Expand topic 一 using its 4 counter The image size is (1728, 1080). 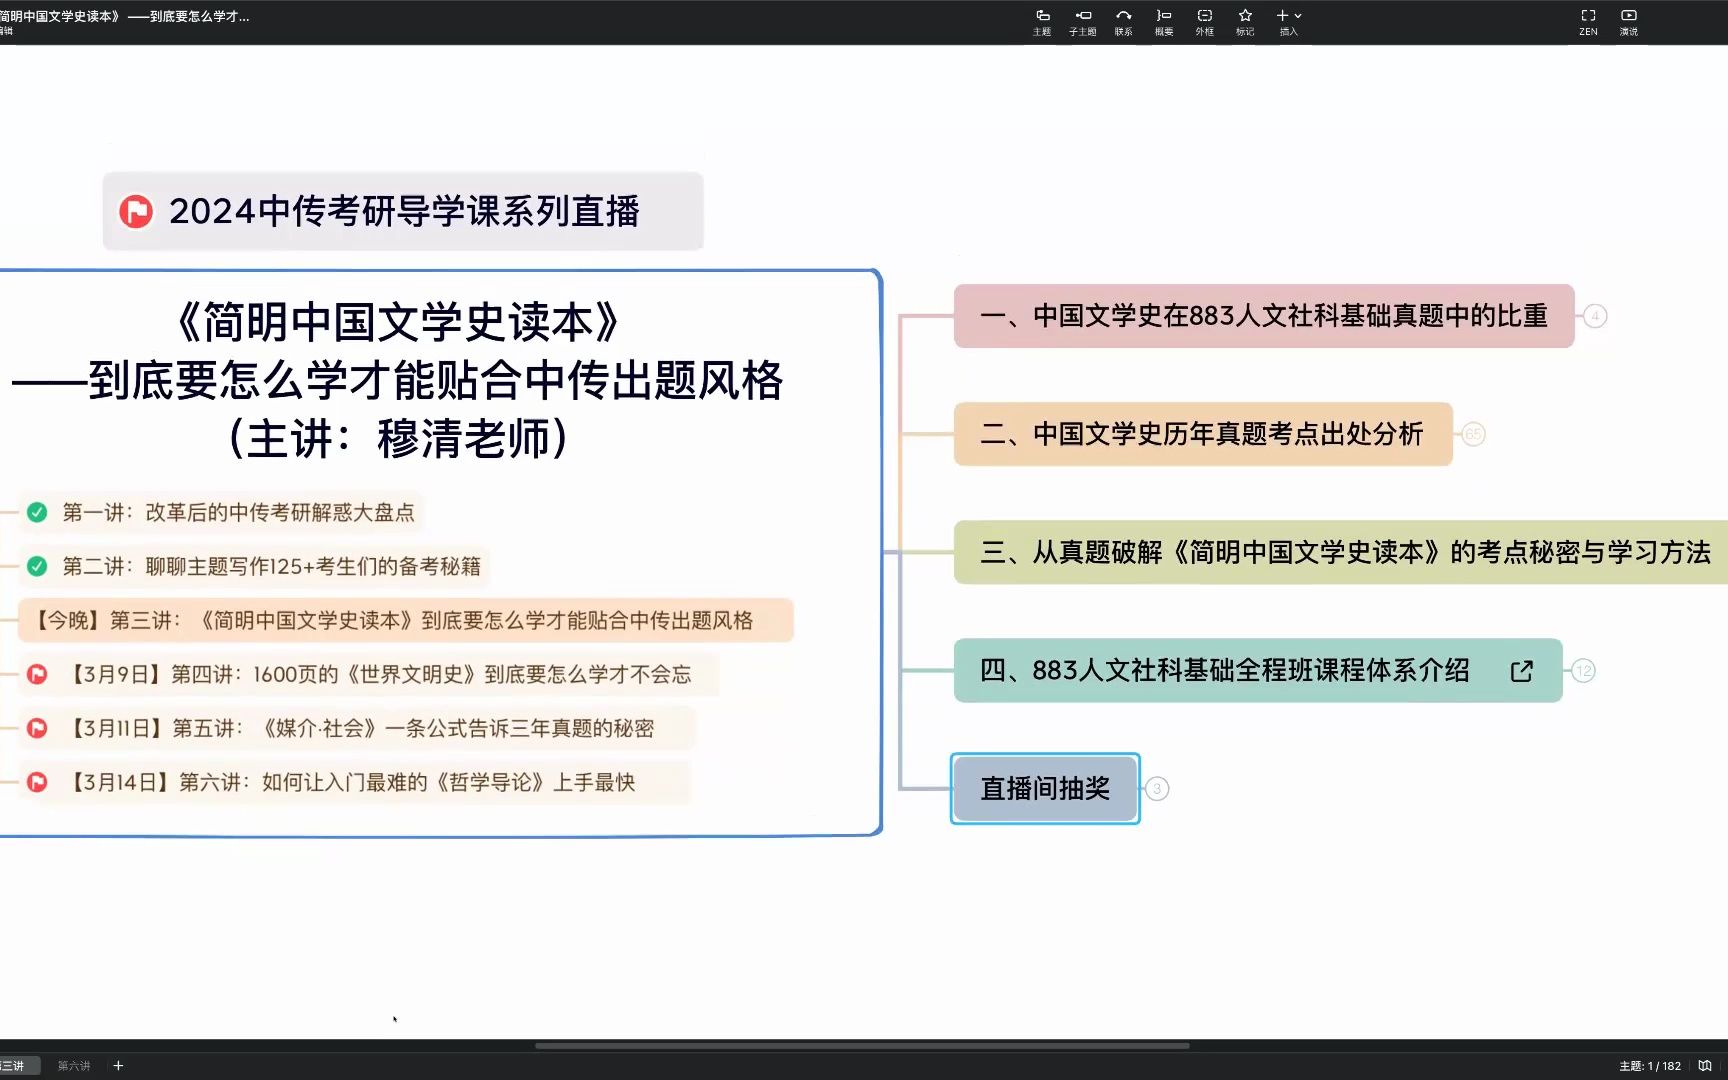pyautogui.click(x=1595, y=316)
